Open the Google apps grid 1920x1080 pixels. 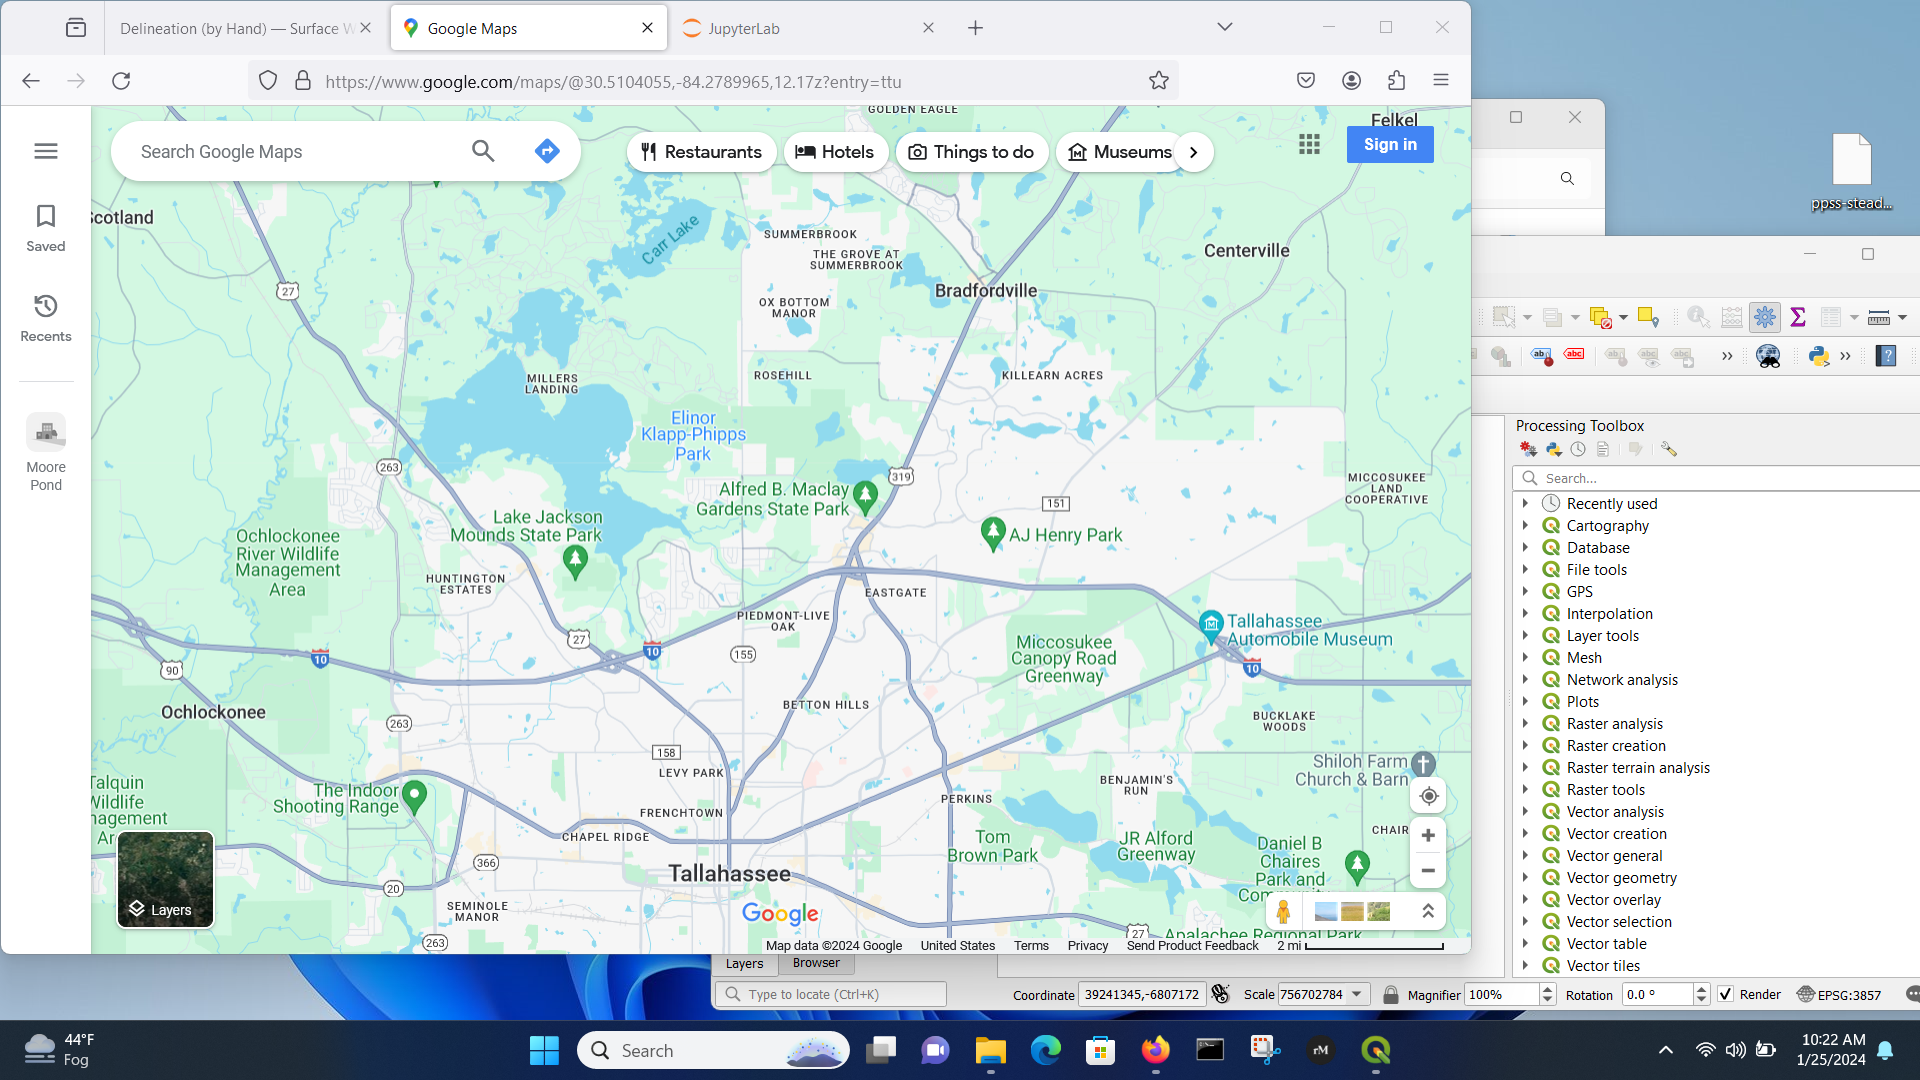[x=1309, y=145]
